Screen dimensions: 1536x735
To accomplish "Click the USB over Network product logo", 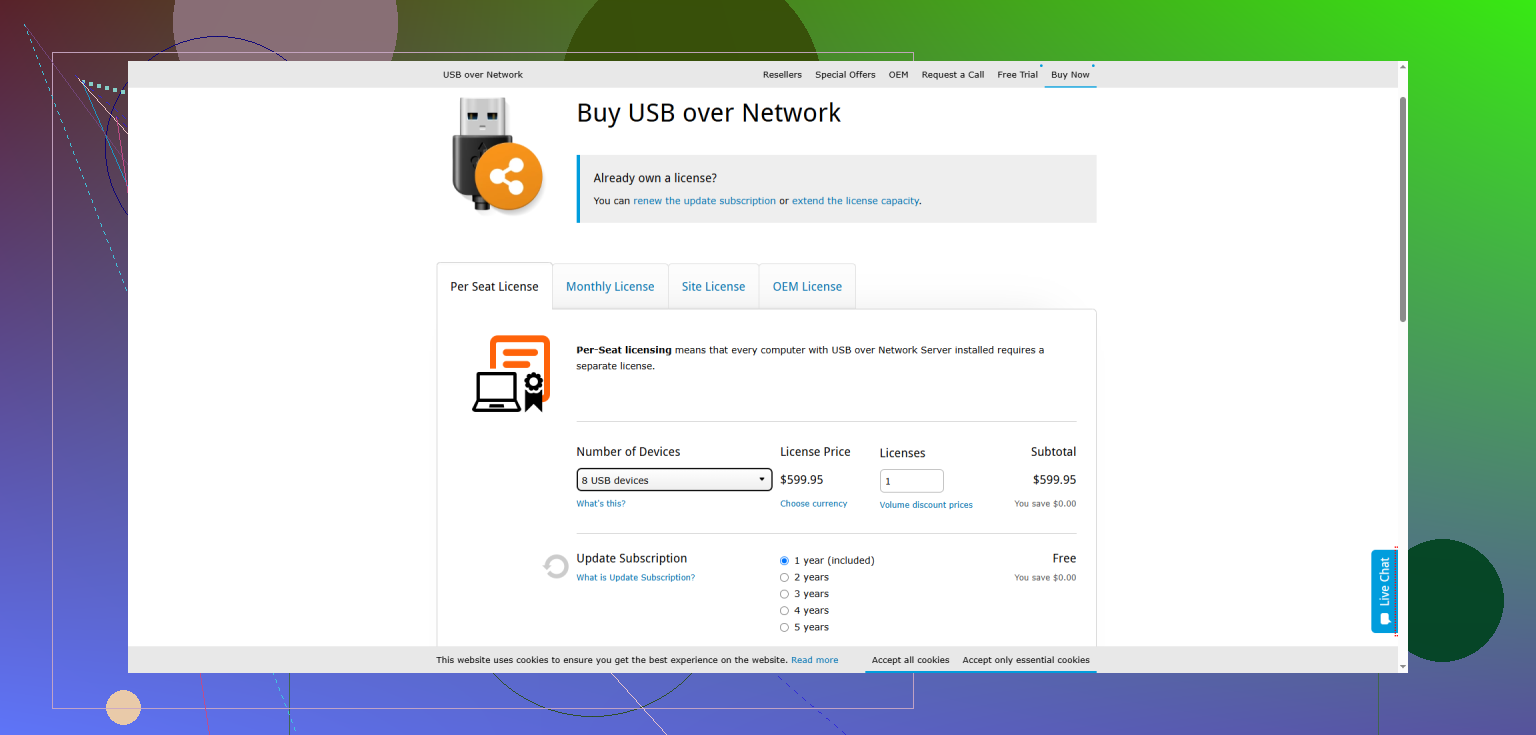I will pyautogui.click(x=495, y=156).
